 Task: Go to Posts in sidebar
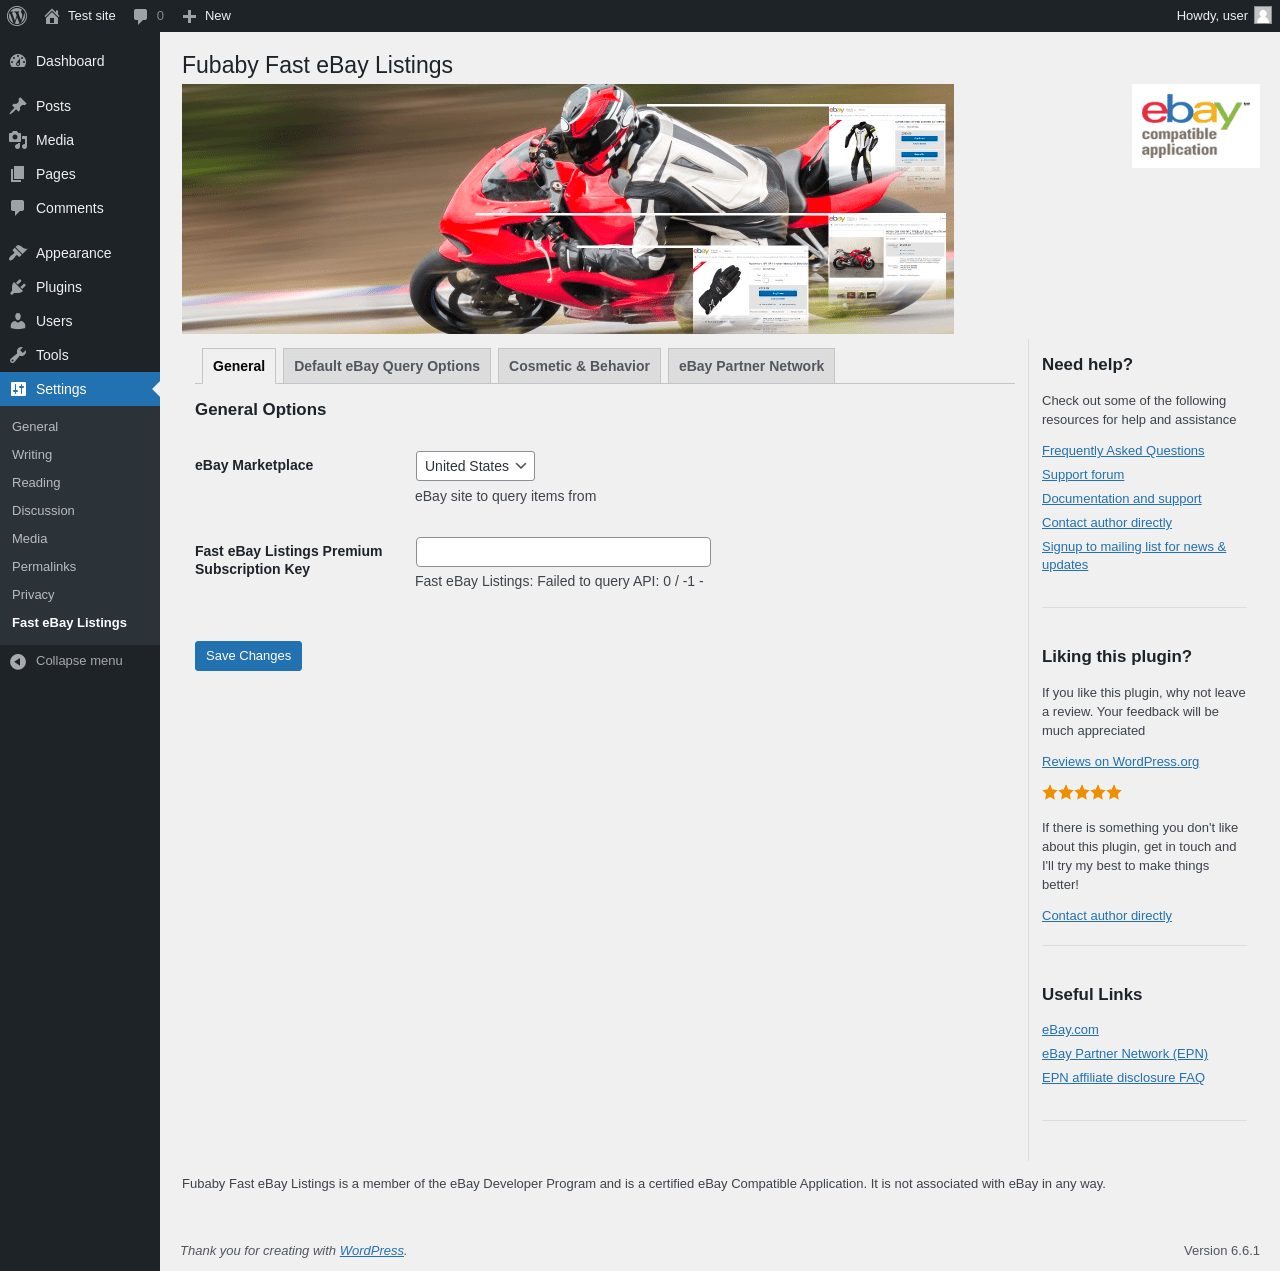click(x=80, y=106)
